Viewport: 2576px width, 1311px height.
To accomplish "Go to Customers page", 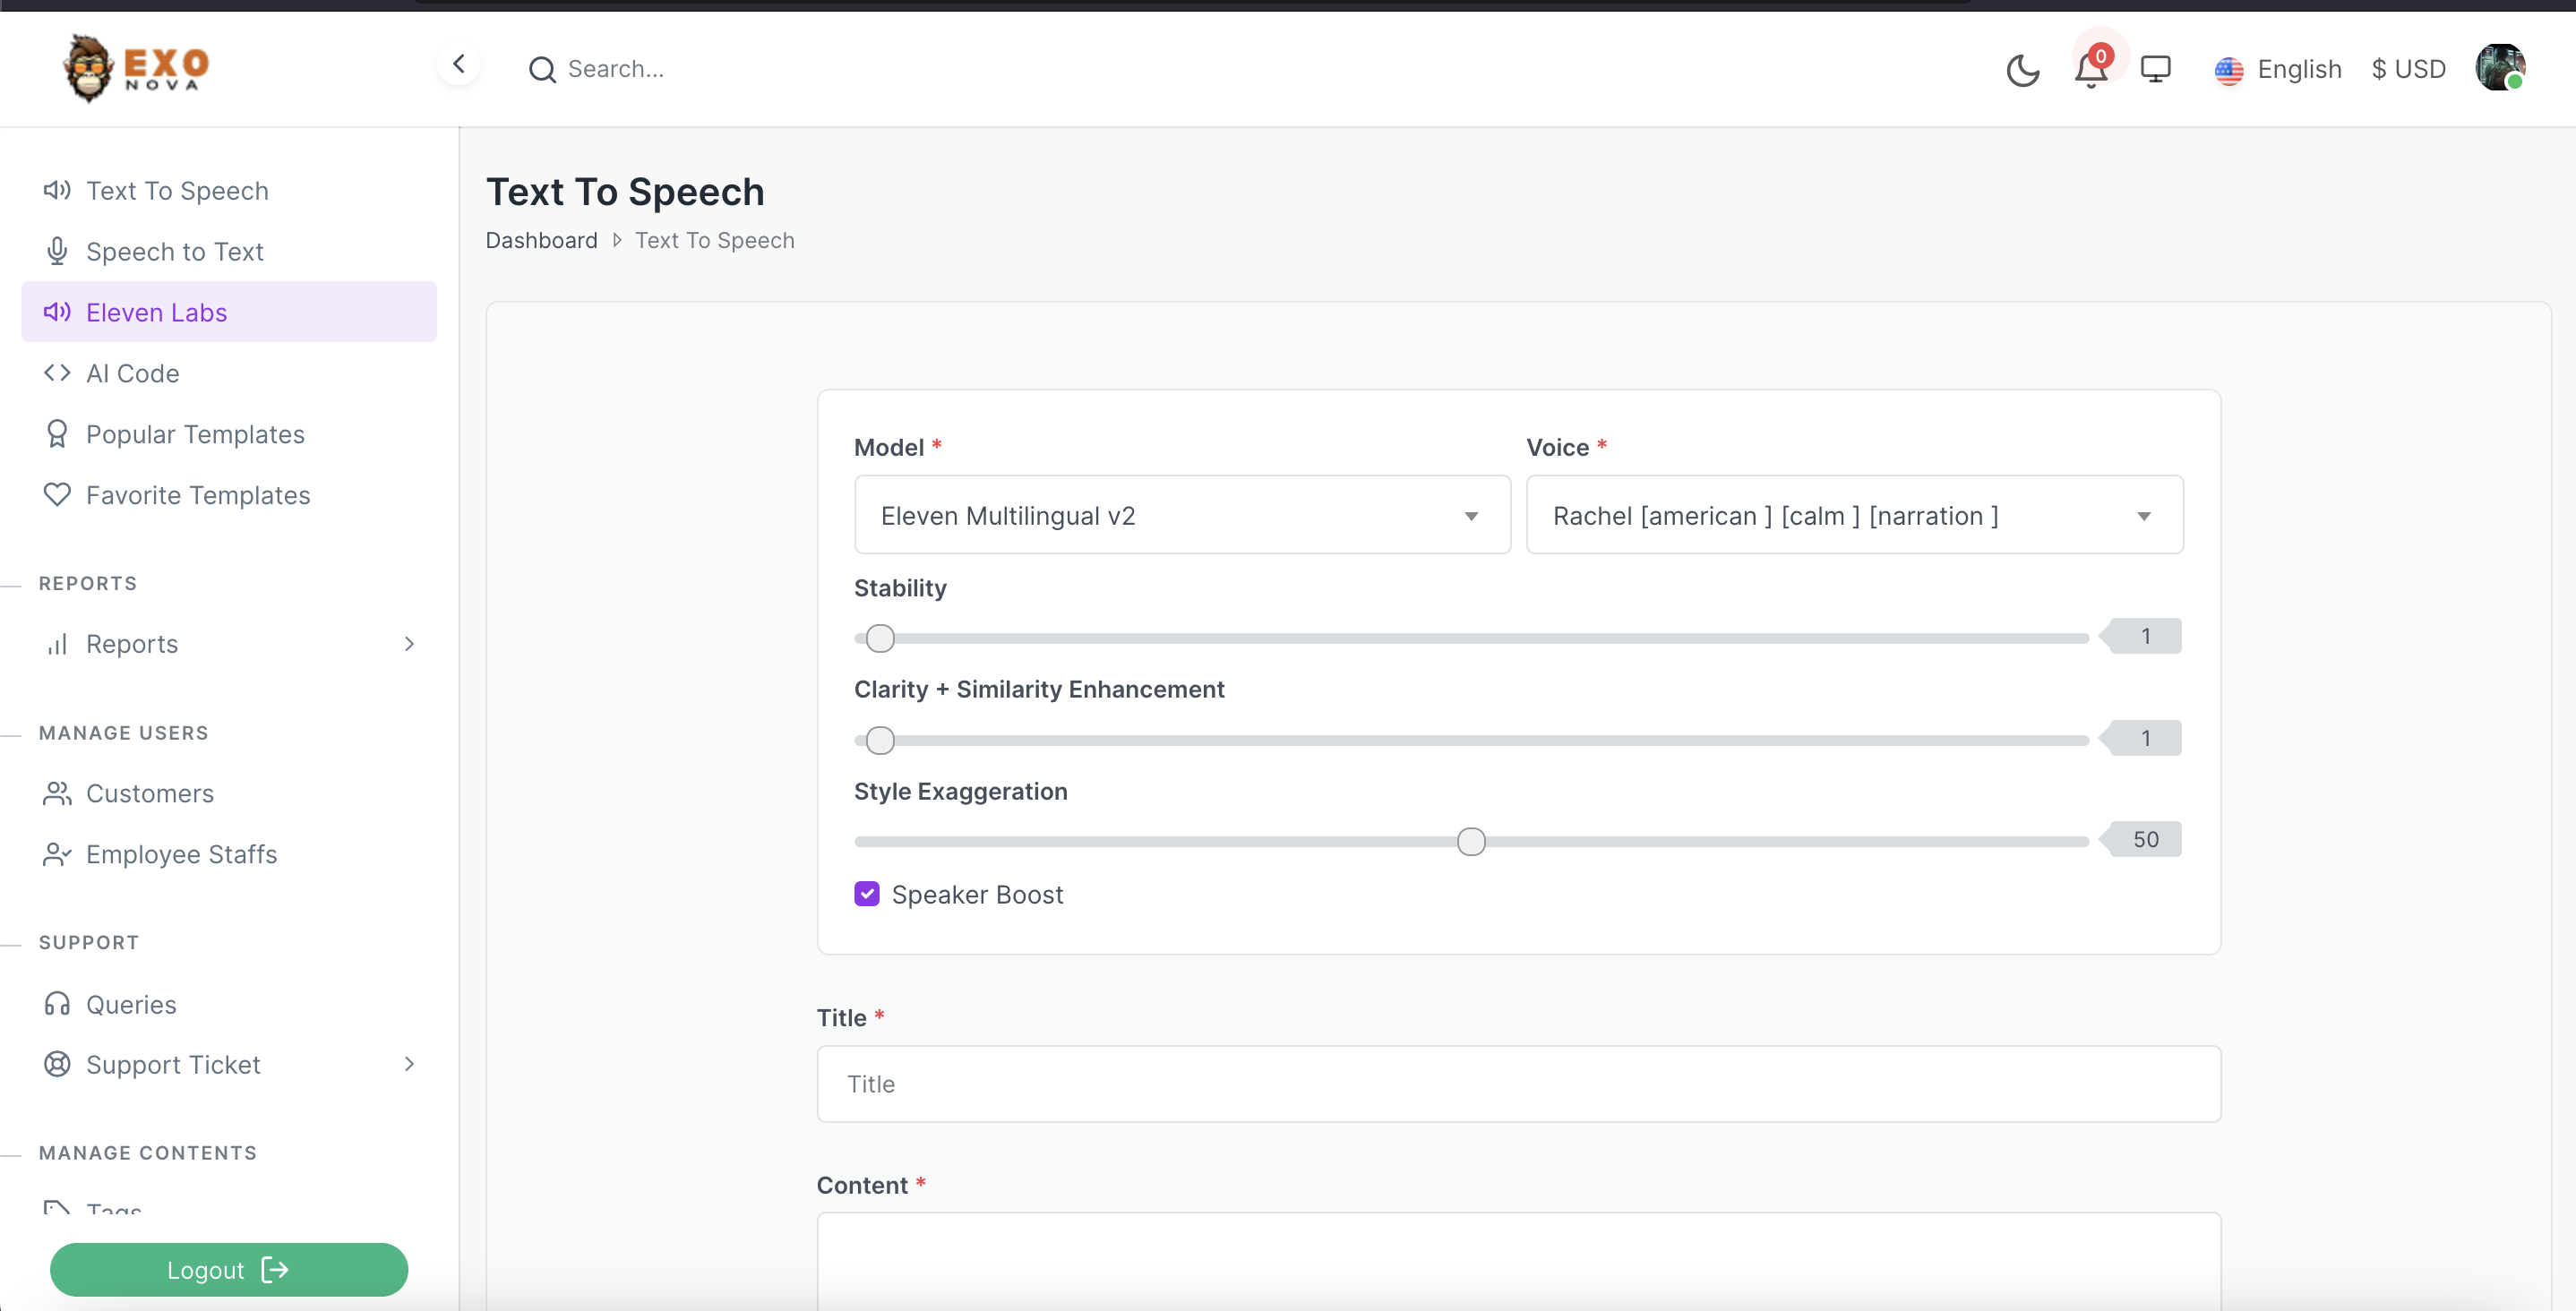I will pyautogui.click(x=149, y=793).
